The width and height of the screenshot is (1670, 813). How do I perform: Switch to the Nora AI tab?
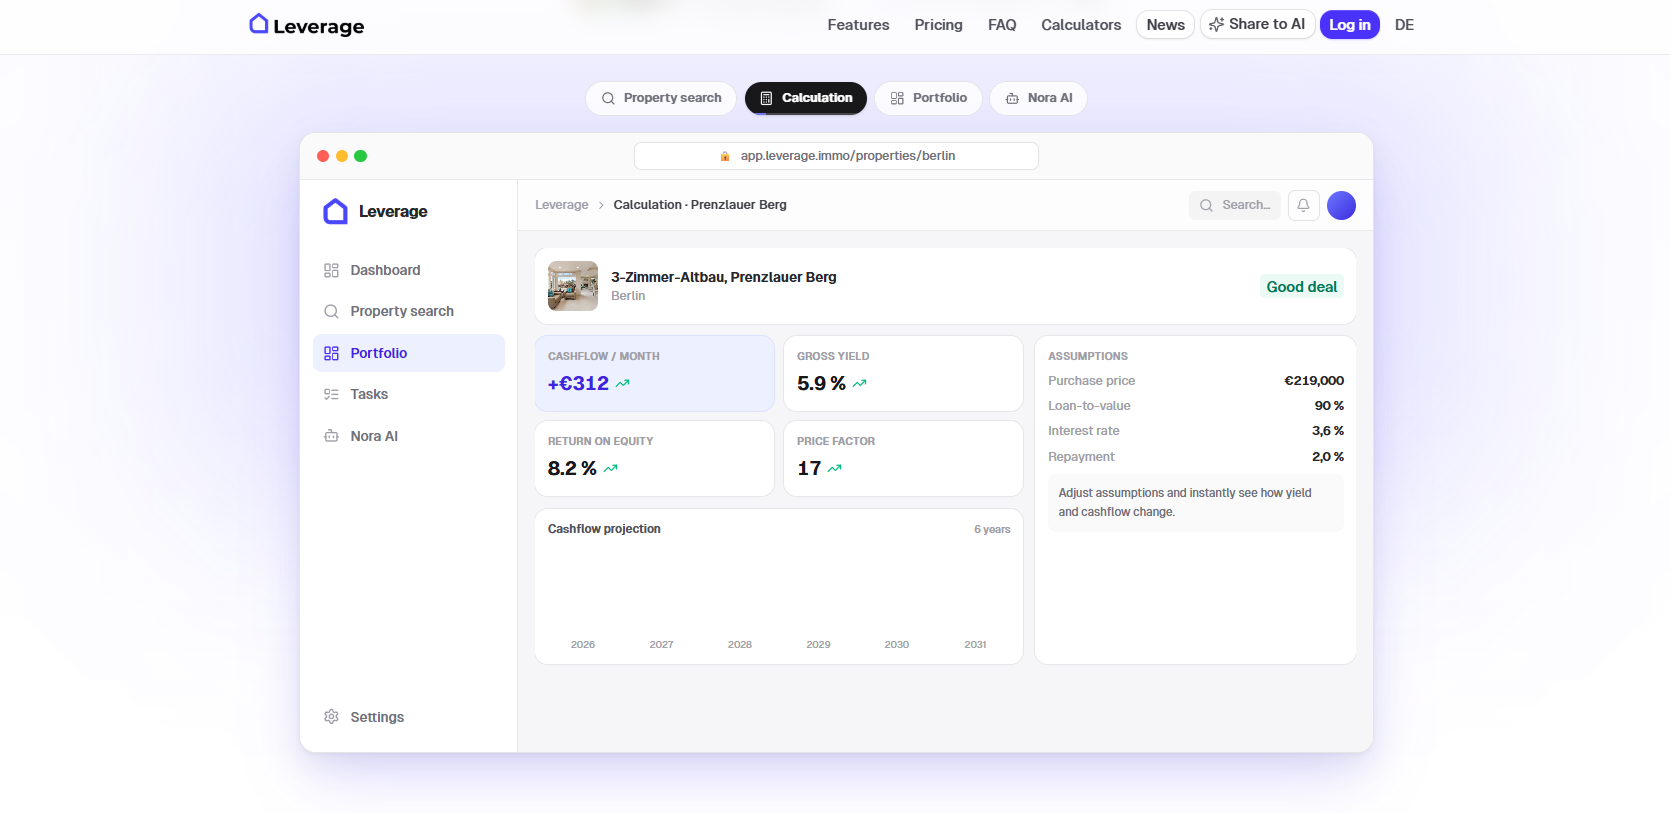point(1038,98)
